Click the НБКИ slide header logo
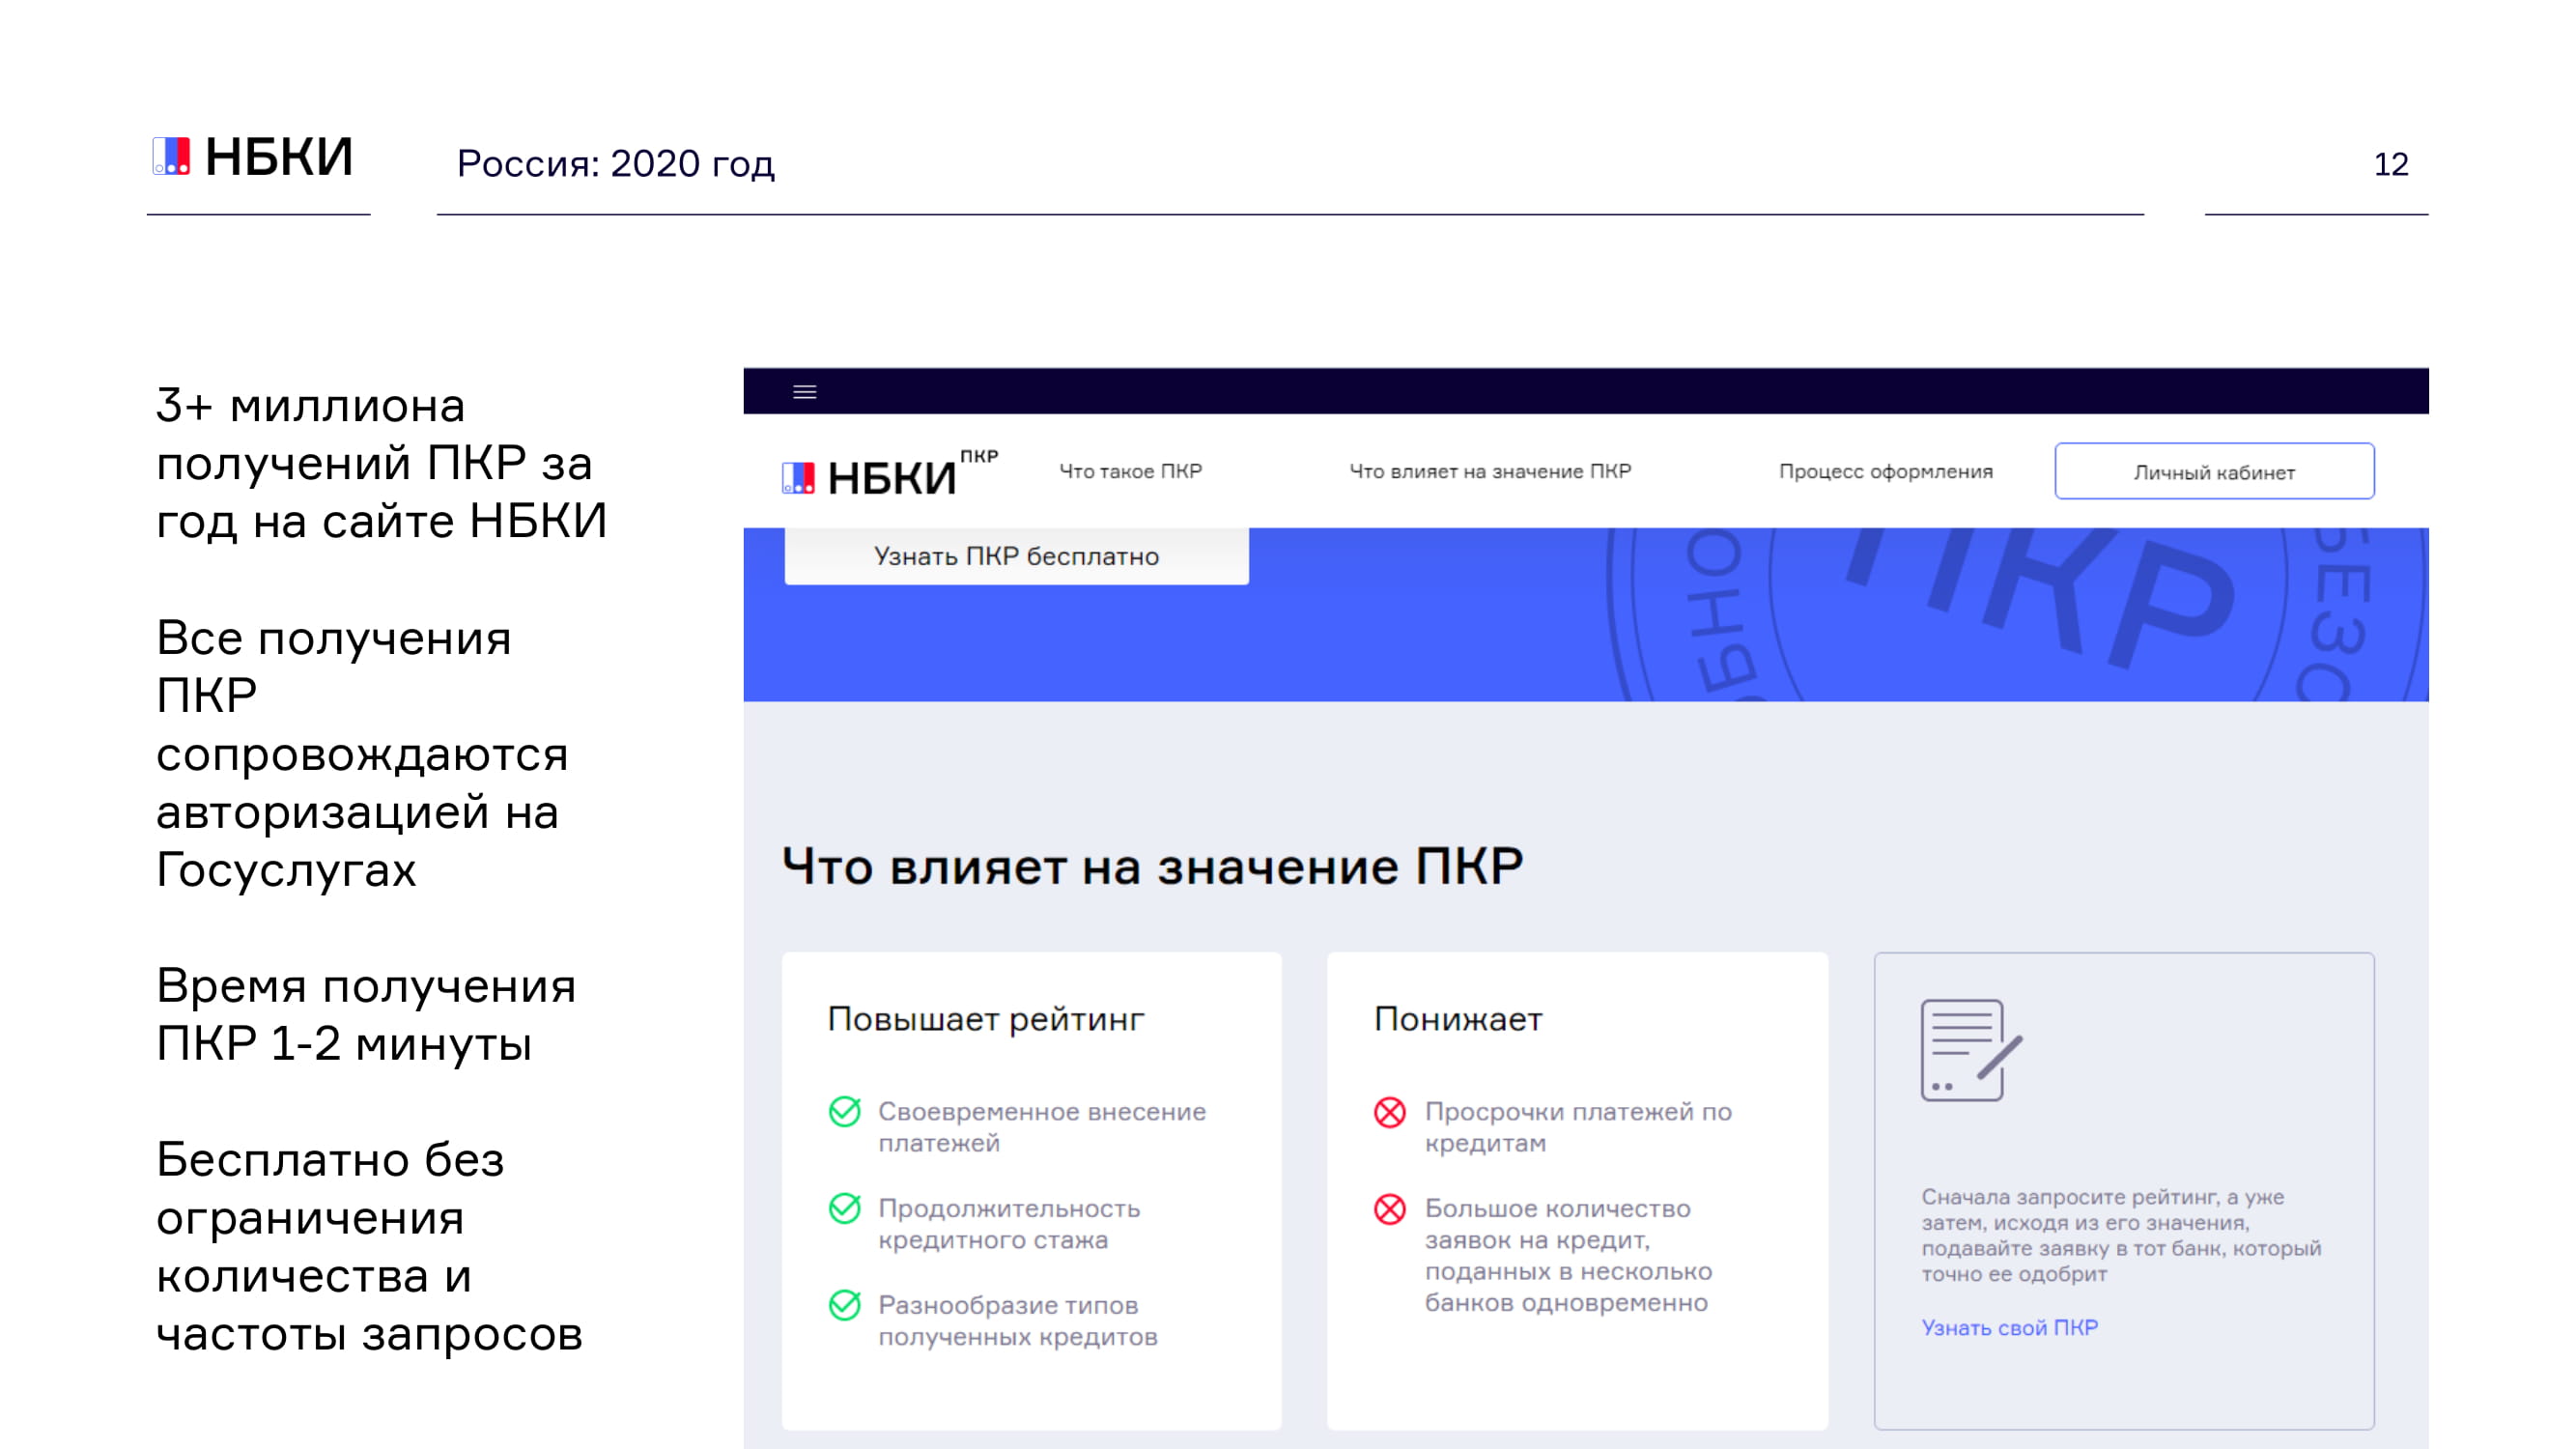The width and height of the screenshot is (2576, 1449). (x=253, y=157)
